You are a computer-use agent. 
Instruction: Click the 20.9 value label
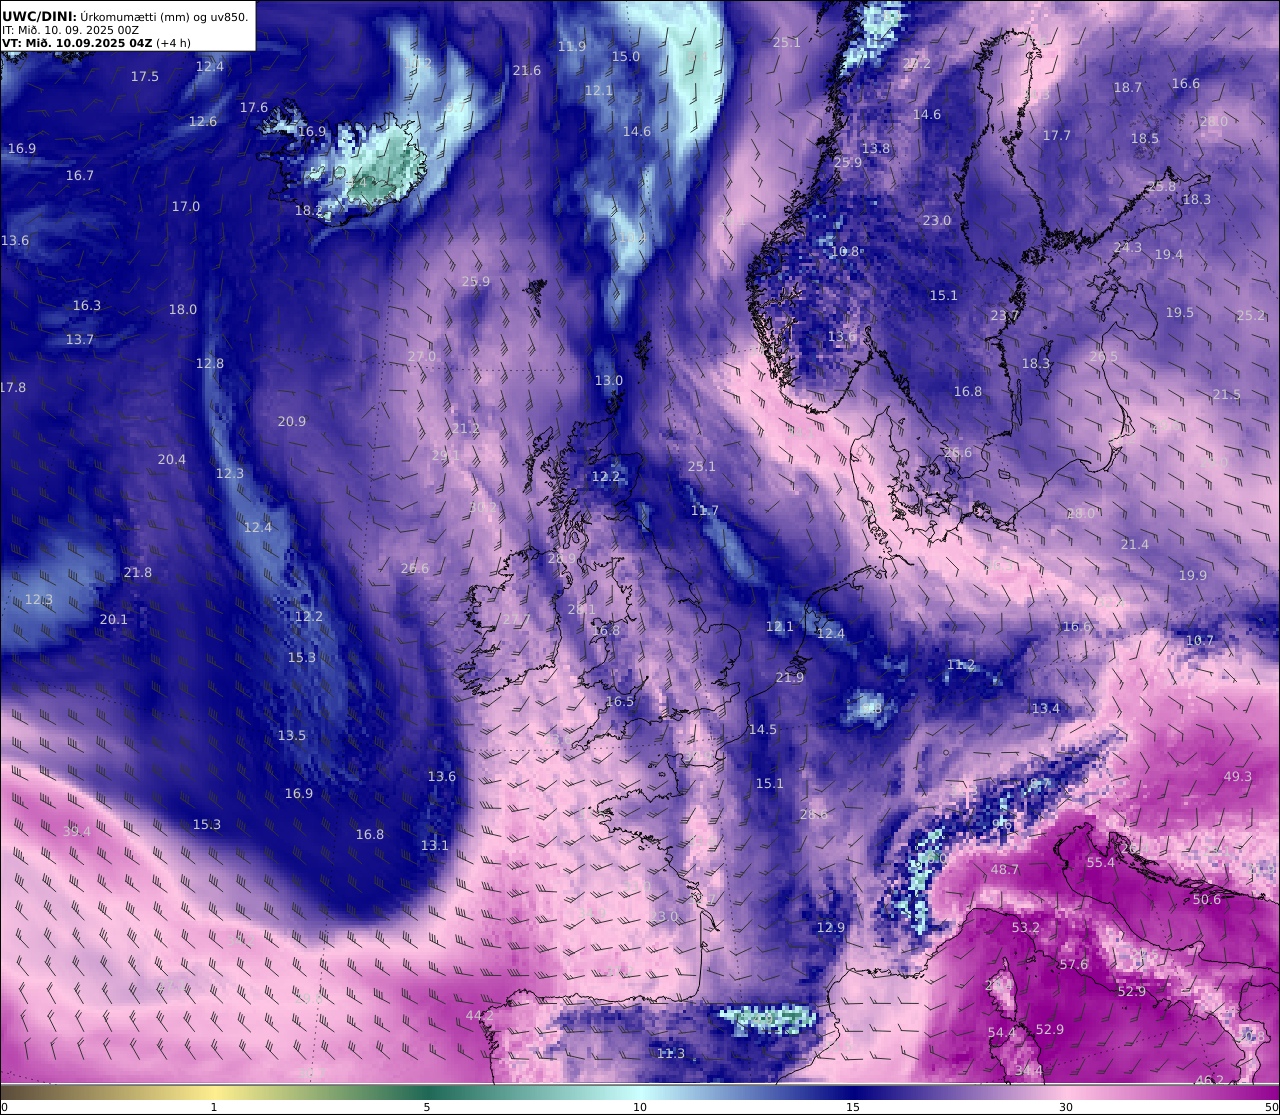point(292,422)
